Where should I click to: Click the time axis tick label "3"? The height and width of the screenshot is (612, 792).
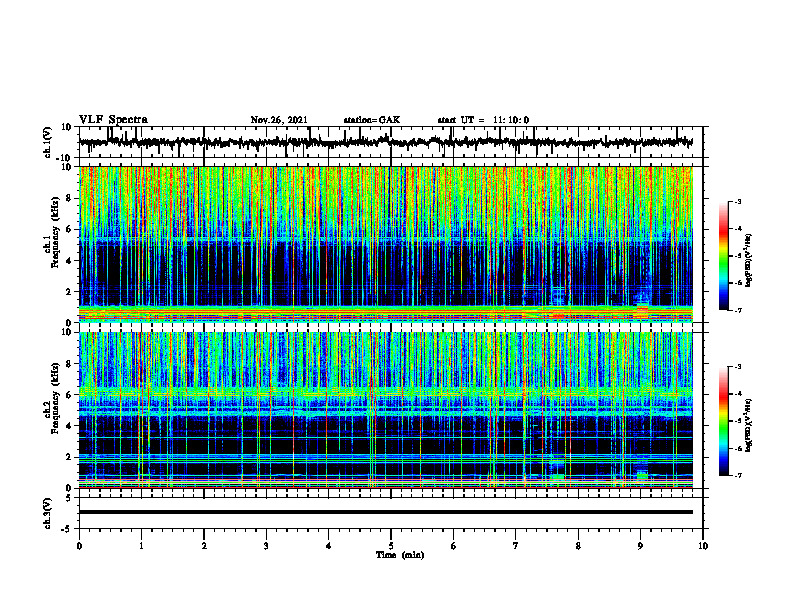coord(266,546)
